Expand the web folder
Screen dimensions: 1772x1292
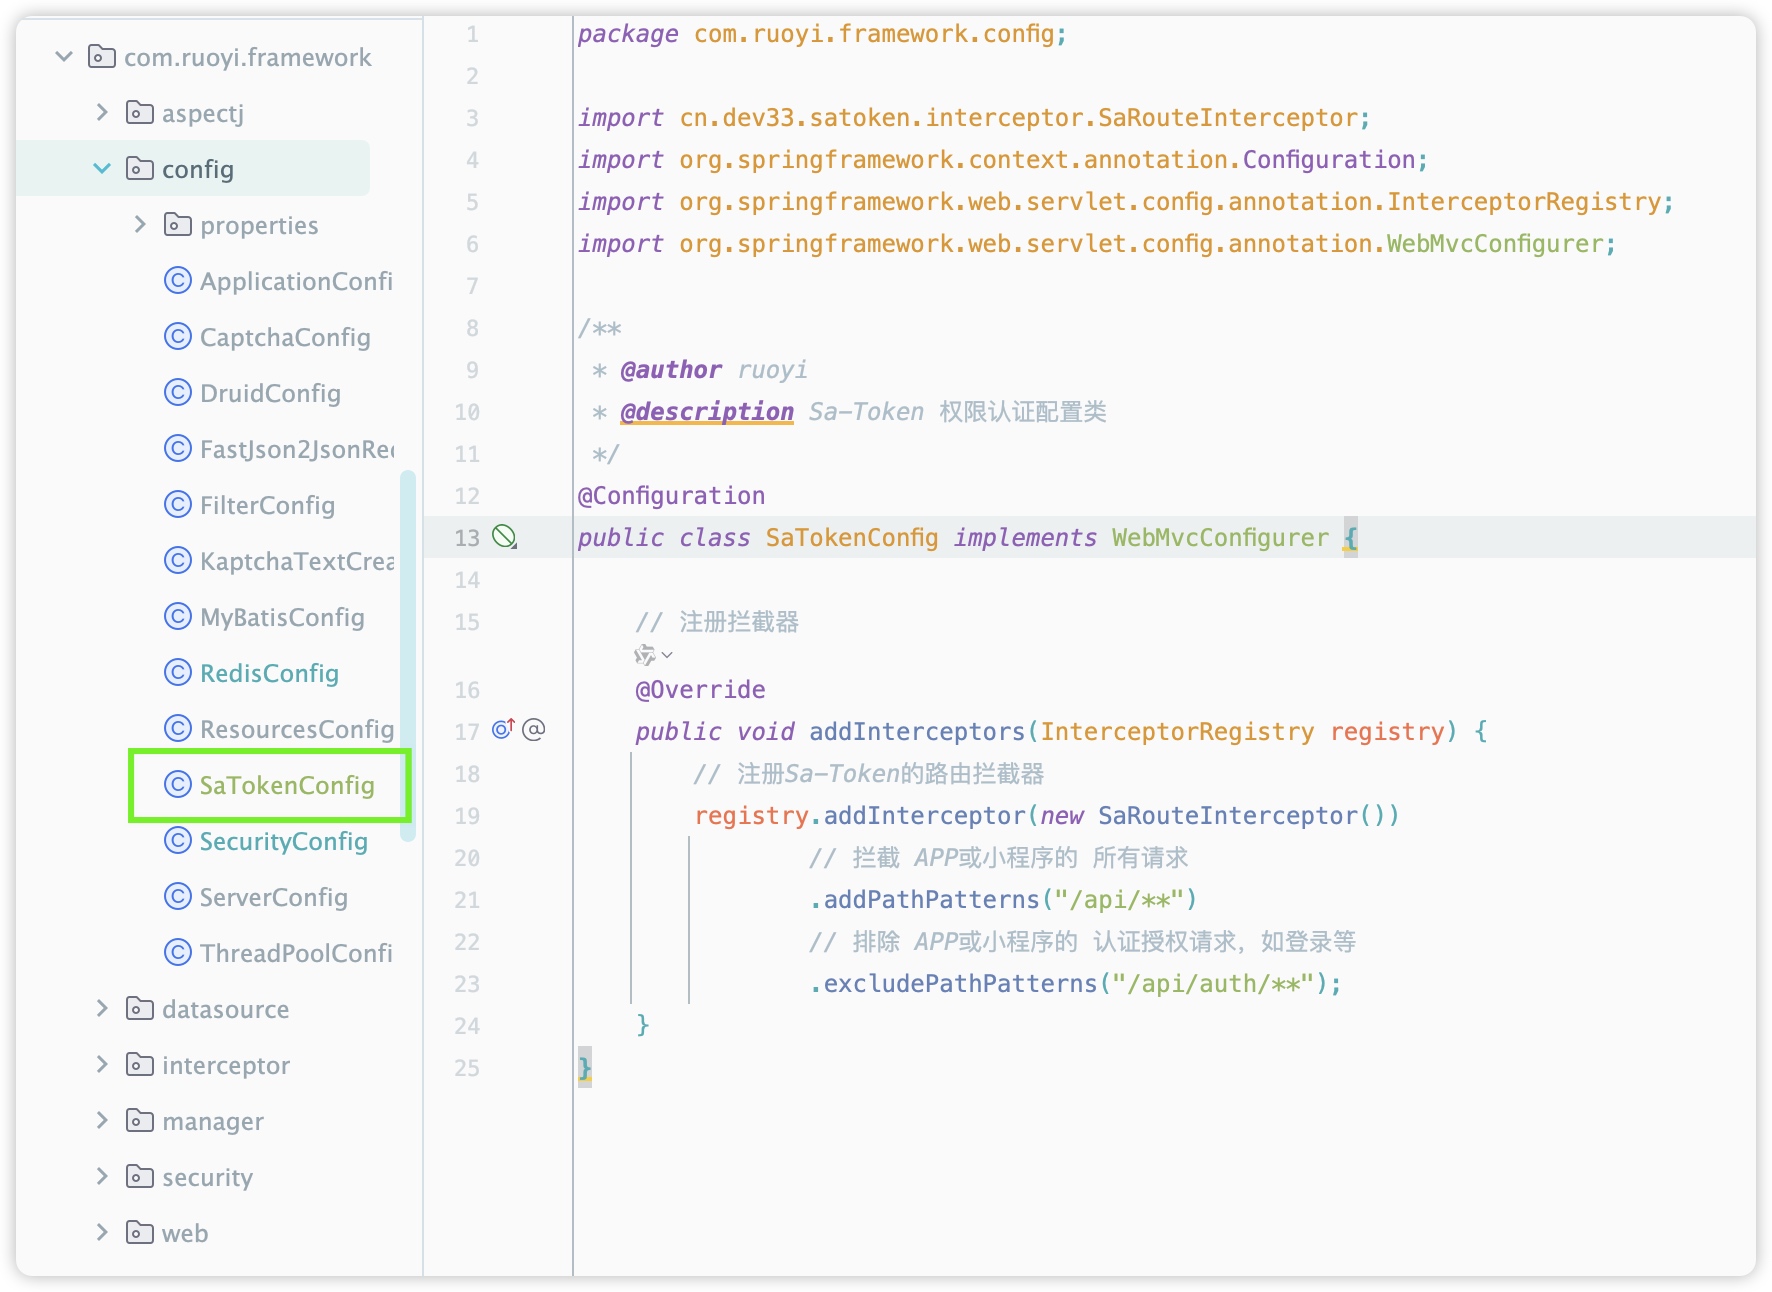pyautogui.click(x=102, y=1233)
